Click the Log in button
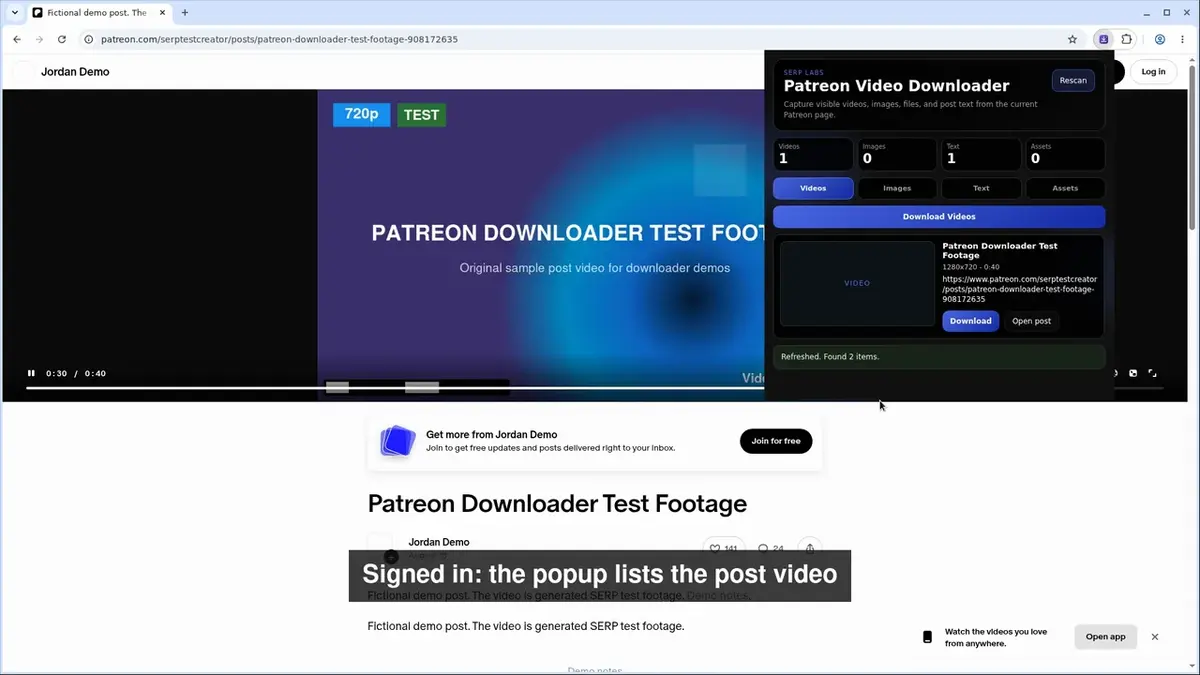The height and width of the screenshot is (675, 1200). (x=1153, y=72)
